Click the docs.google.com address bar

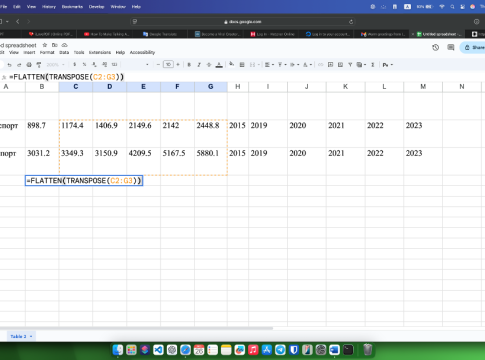243,22
